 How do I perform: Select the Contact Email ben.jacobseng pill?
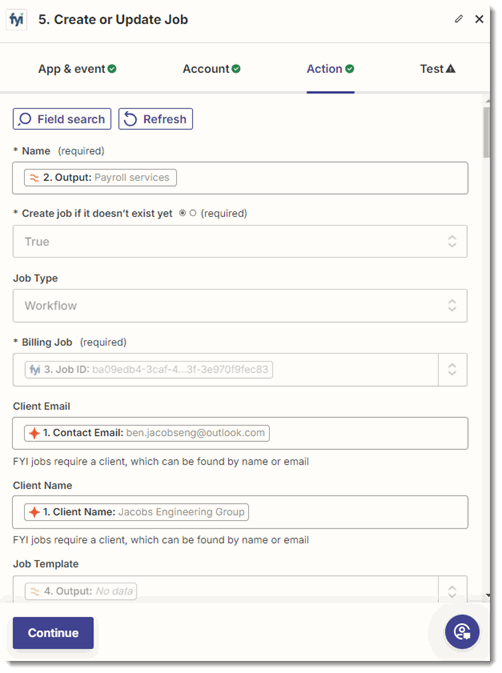pyautogui.click(x=147, y=433)
